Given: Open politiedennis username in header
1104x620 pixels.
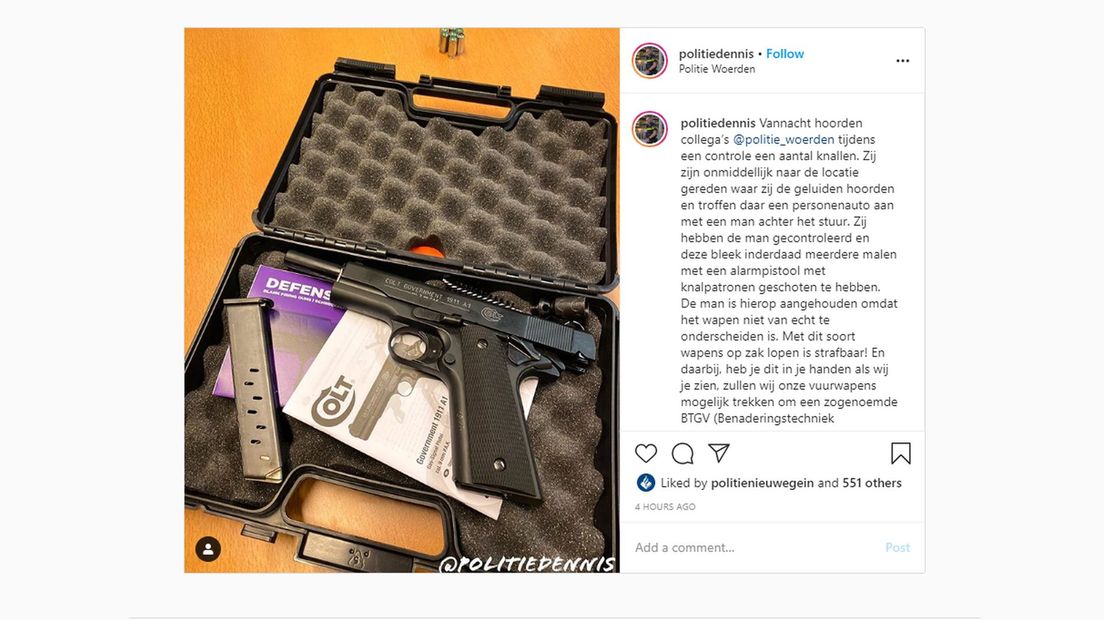Looking at the screenshot, I should (x=716, y=53).
